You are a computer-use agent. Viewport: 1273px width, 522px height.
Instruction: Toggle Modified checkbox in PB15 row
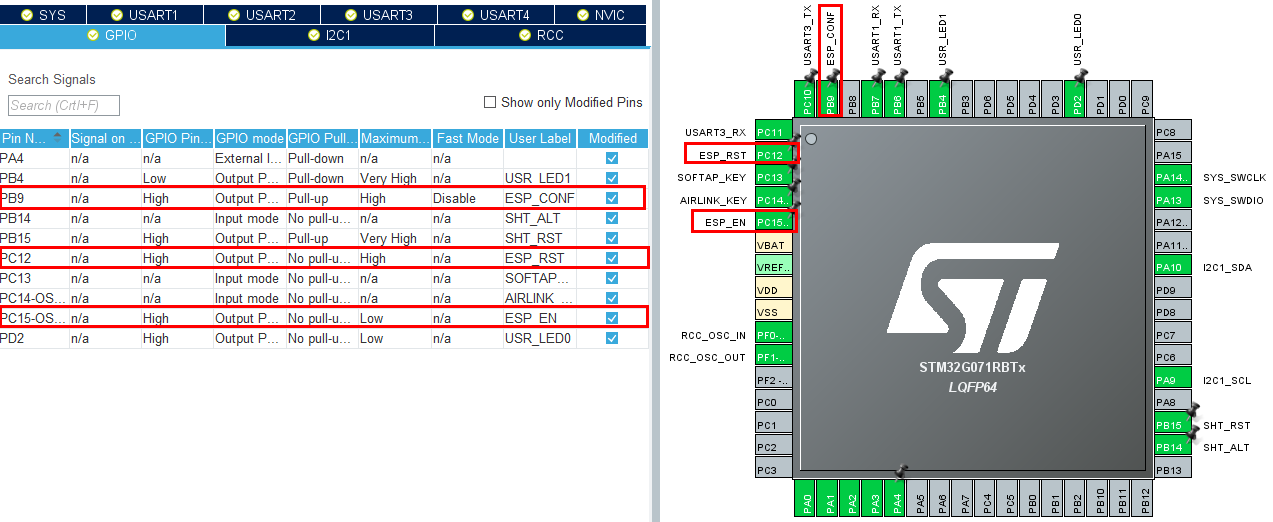tap(612, 238)
